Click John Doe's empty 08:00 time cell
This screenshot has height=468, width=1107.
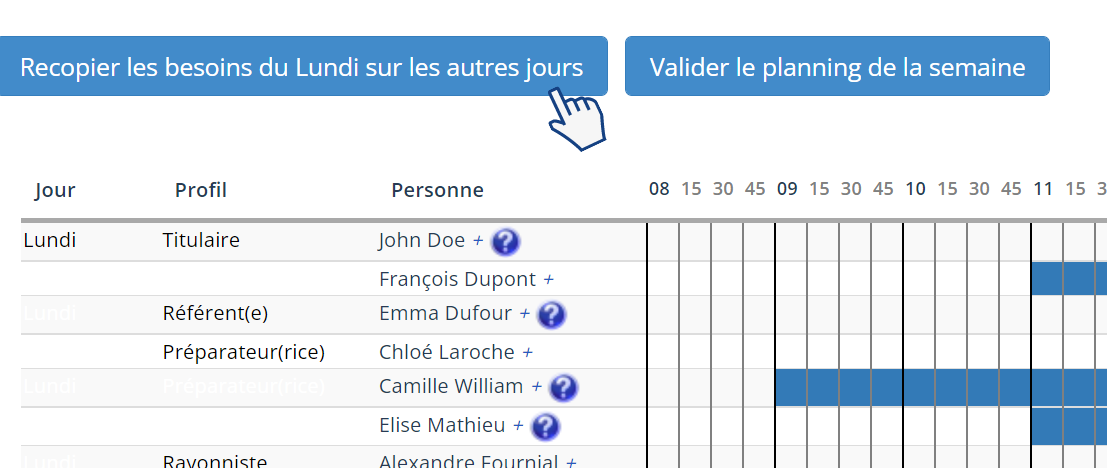point(663,242)
